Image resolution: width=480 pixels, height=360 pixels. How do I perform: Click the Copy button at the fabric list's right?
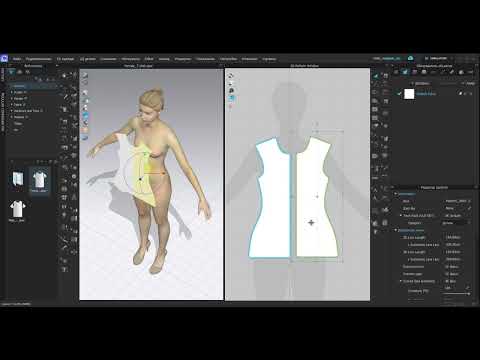(469, 83)
